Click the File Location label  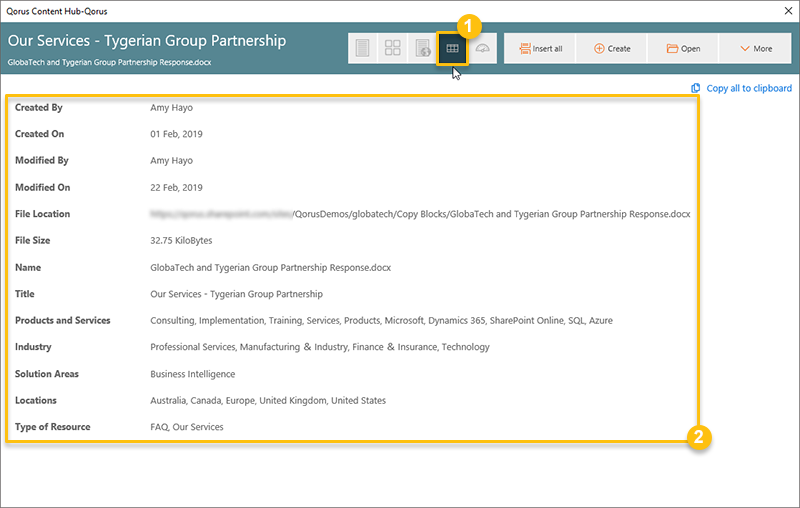[x=42, y=214]
